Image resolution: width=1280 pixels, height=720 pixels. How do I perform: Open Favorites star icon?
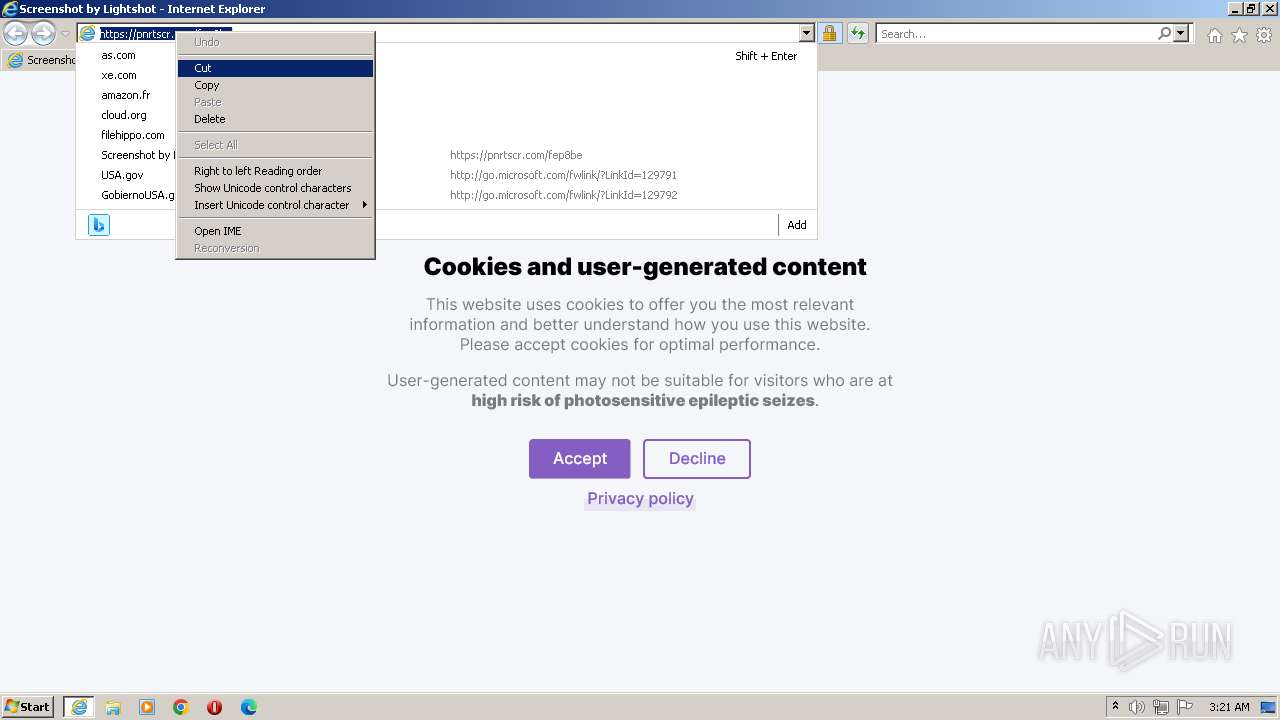(1239, 35)
